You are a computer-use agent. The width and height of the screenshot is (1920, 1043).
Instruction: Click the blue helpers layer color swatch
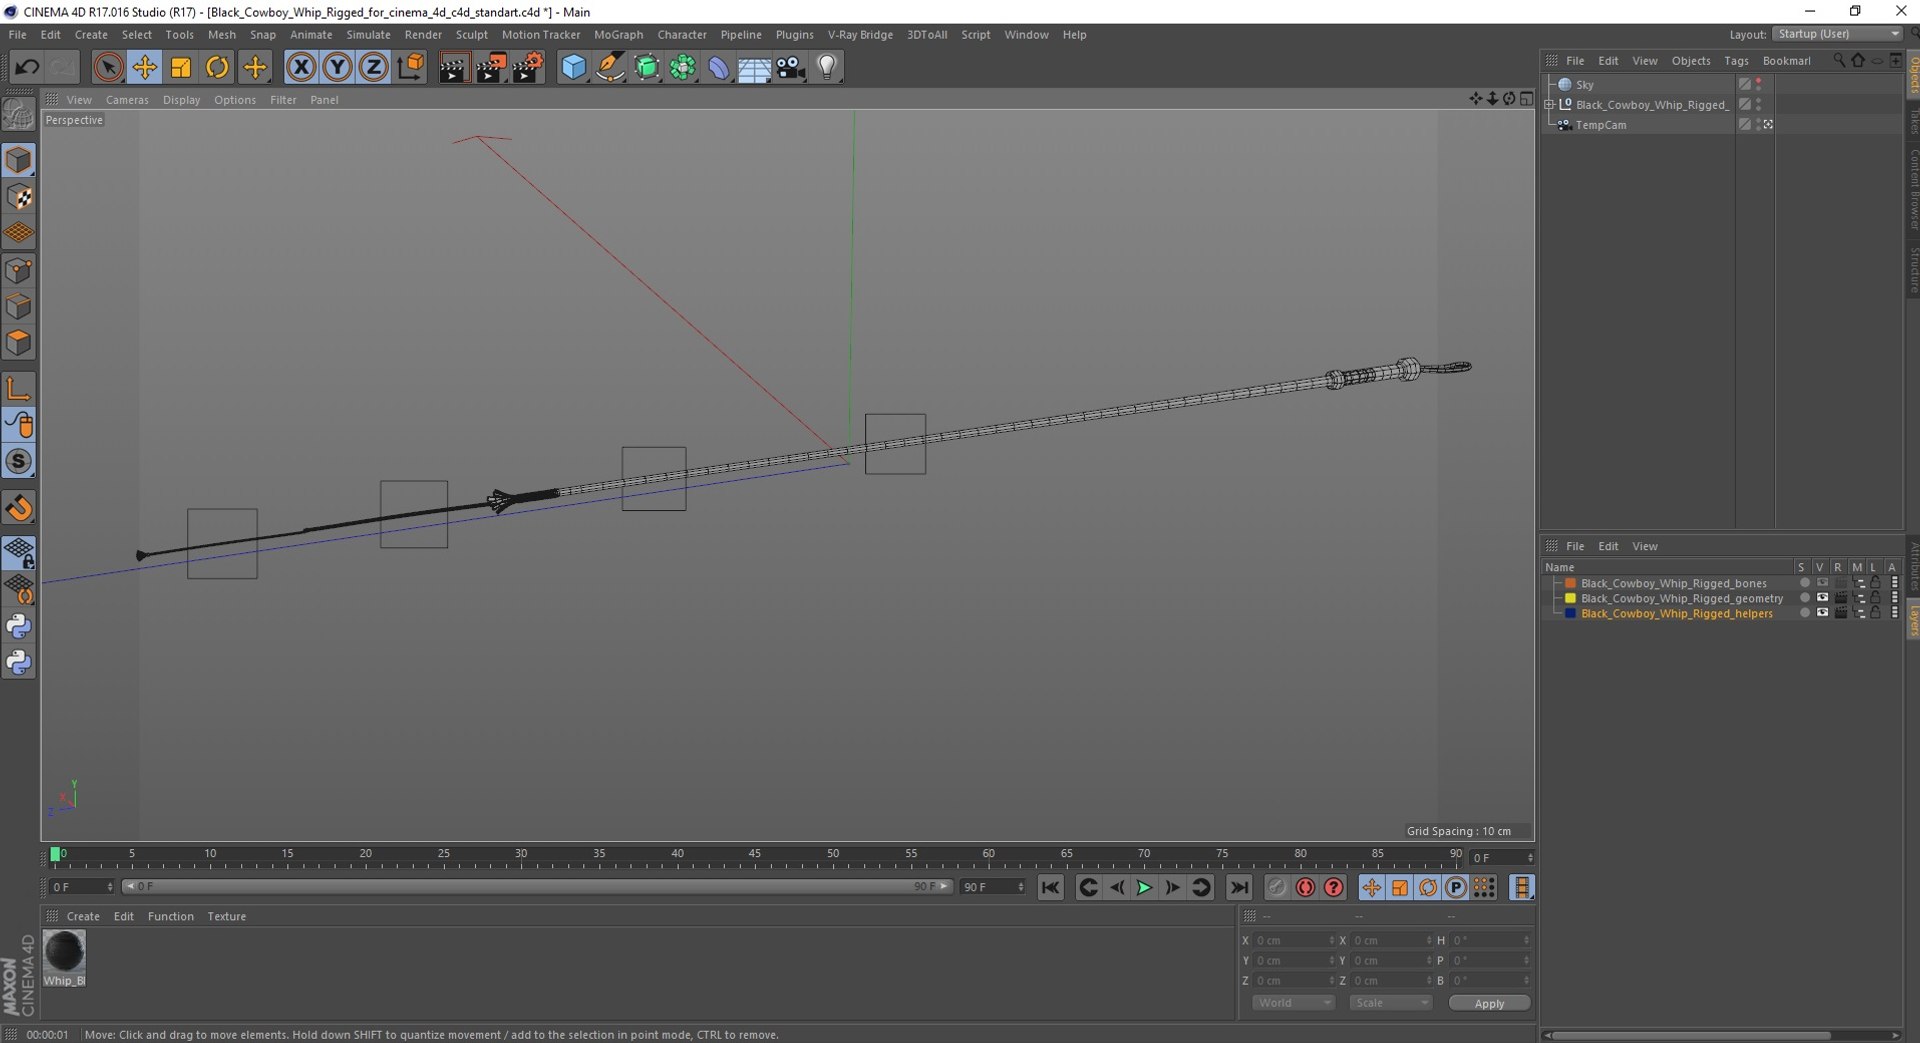click(x=1570, y=613)
